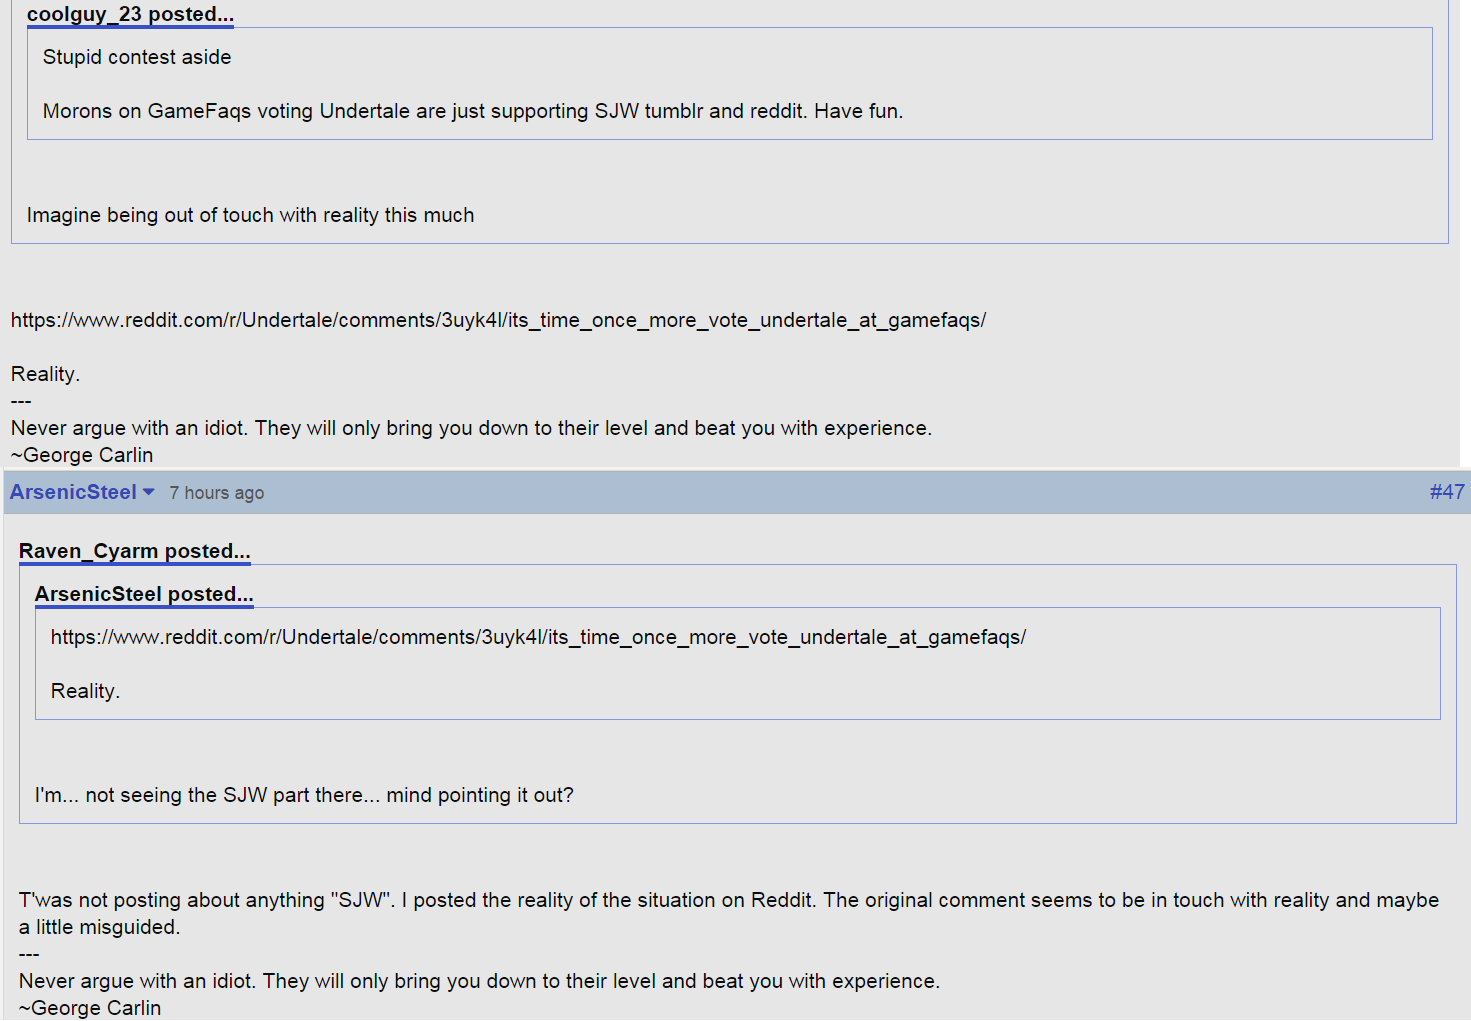
Task: Click the Reddit URL above post #47
Action: coord(498,320)
